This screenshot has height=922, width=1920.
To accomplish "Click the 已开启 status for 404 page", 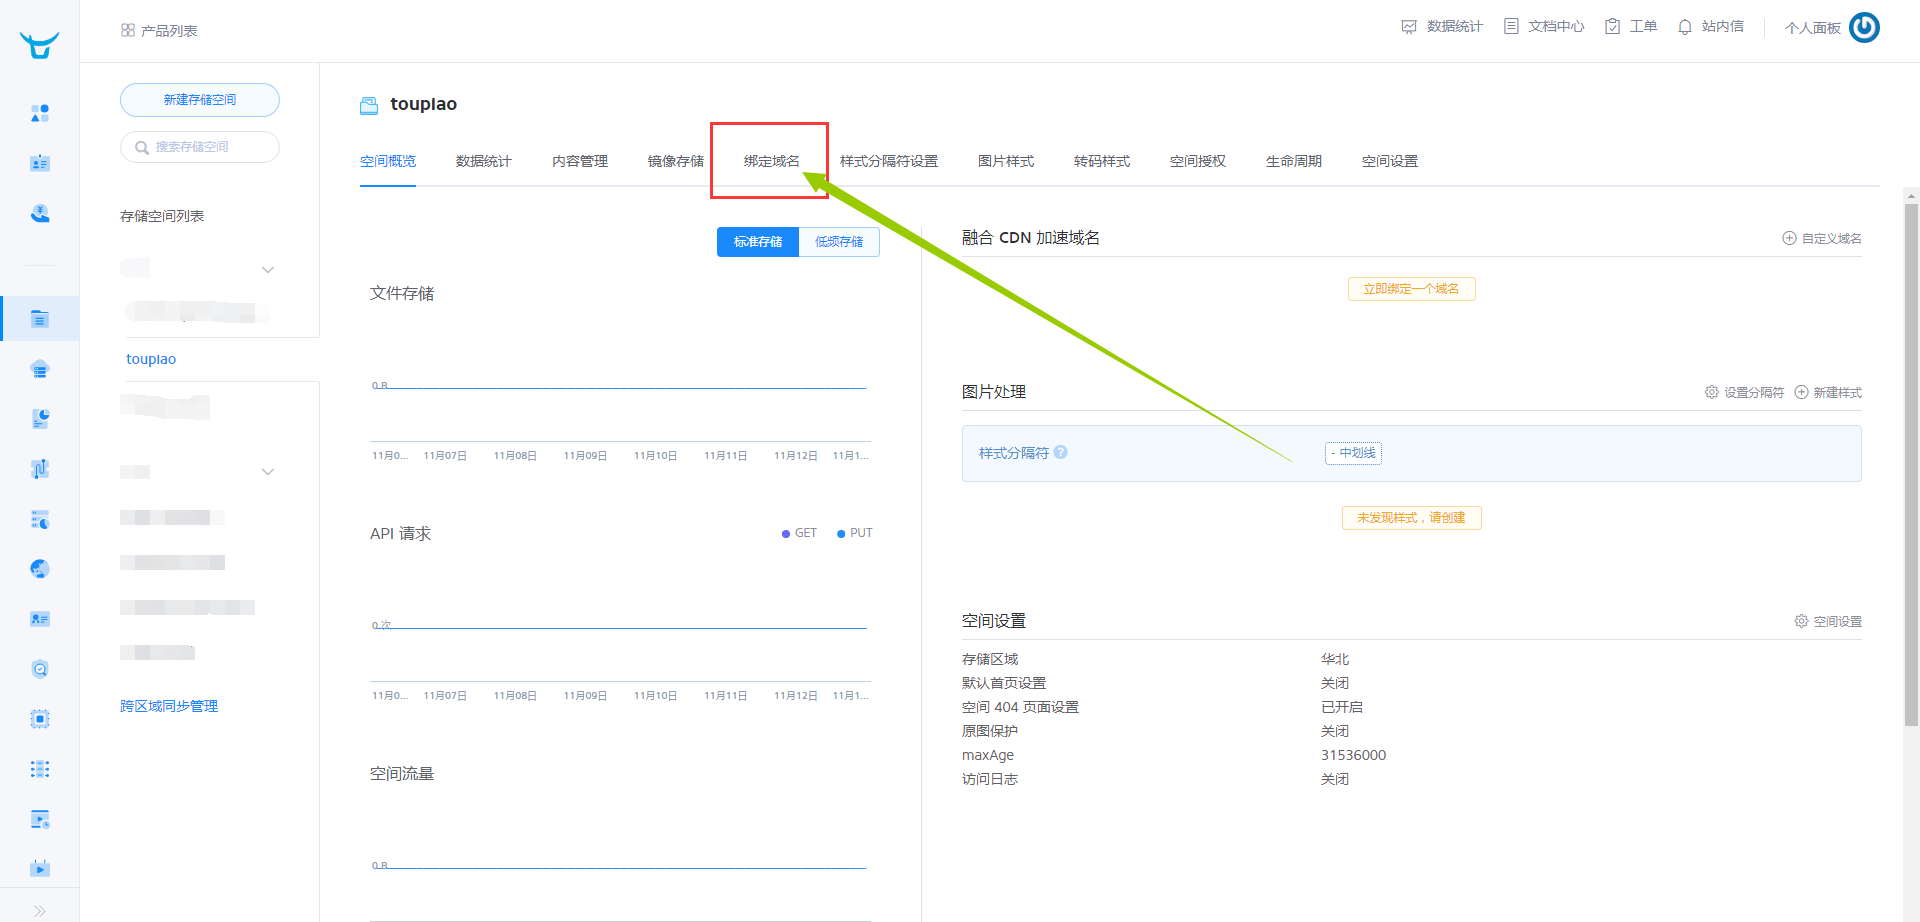I will click(x=1342, y=707).
